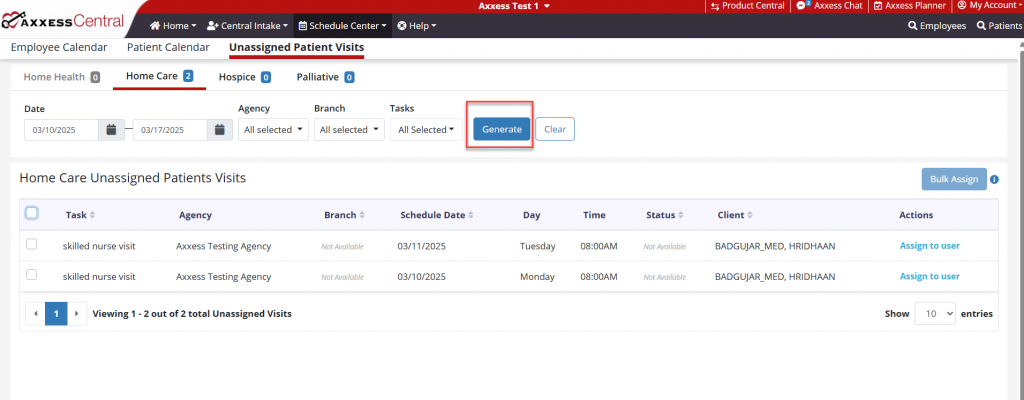Viewport: 1024px width, 400px height.
Task: Assign to user for 03/10/2025 visit
Action: tap(930, 276)
